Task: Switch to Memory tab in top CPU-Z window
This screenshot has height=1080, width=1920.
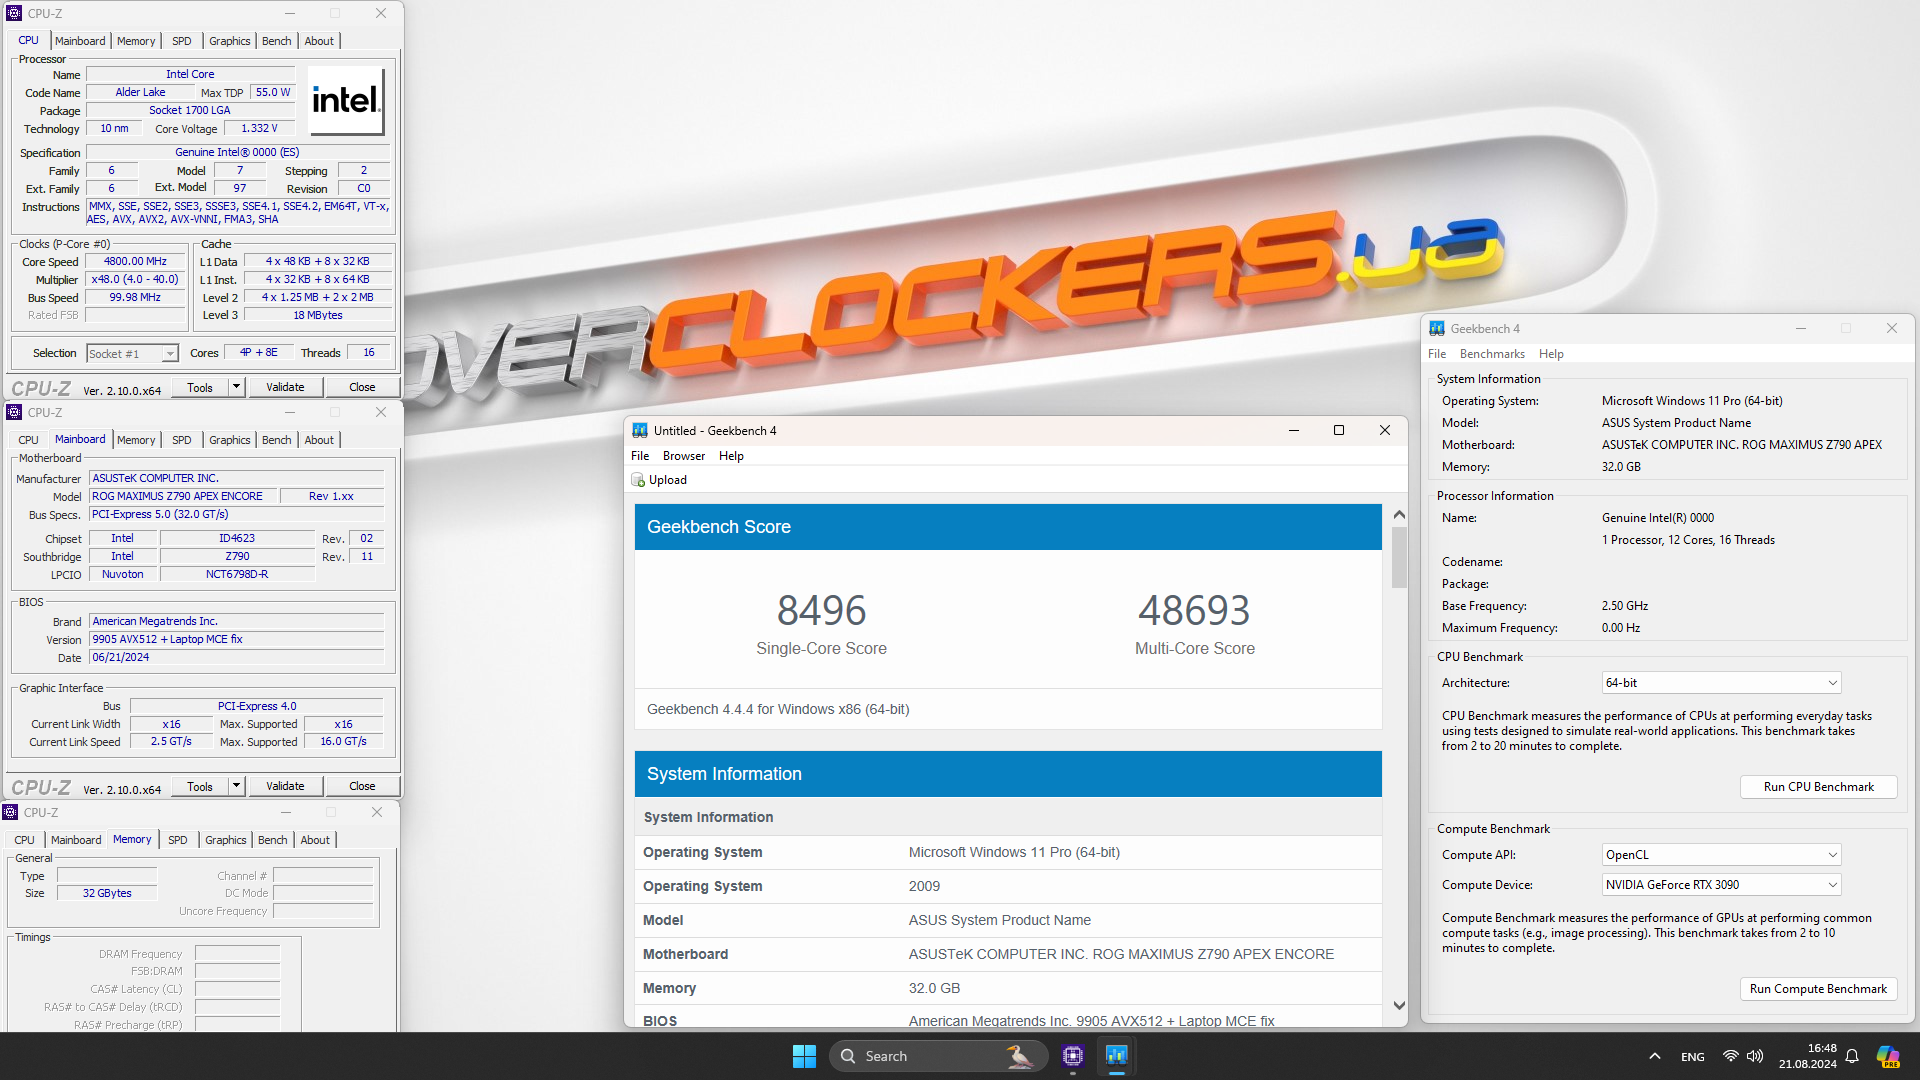Action: pyautogui.click(x=136, y=41)
